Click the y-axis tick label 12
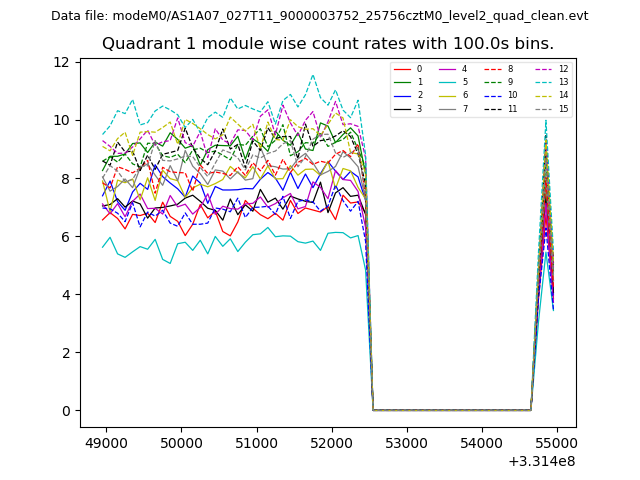Screen dimensions: 640x480 (x=61, y=62)
